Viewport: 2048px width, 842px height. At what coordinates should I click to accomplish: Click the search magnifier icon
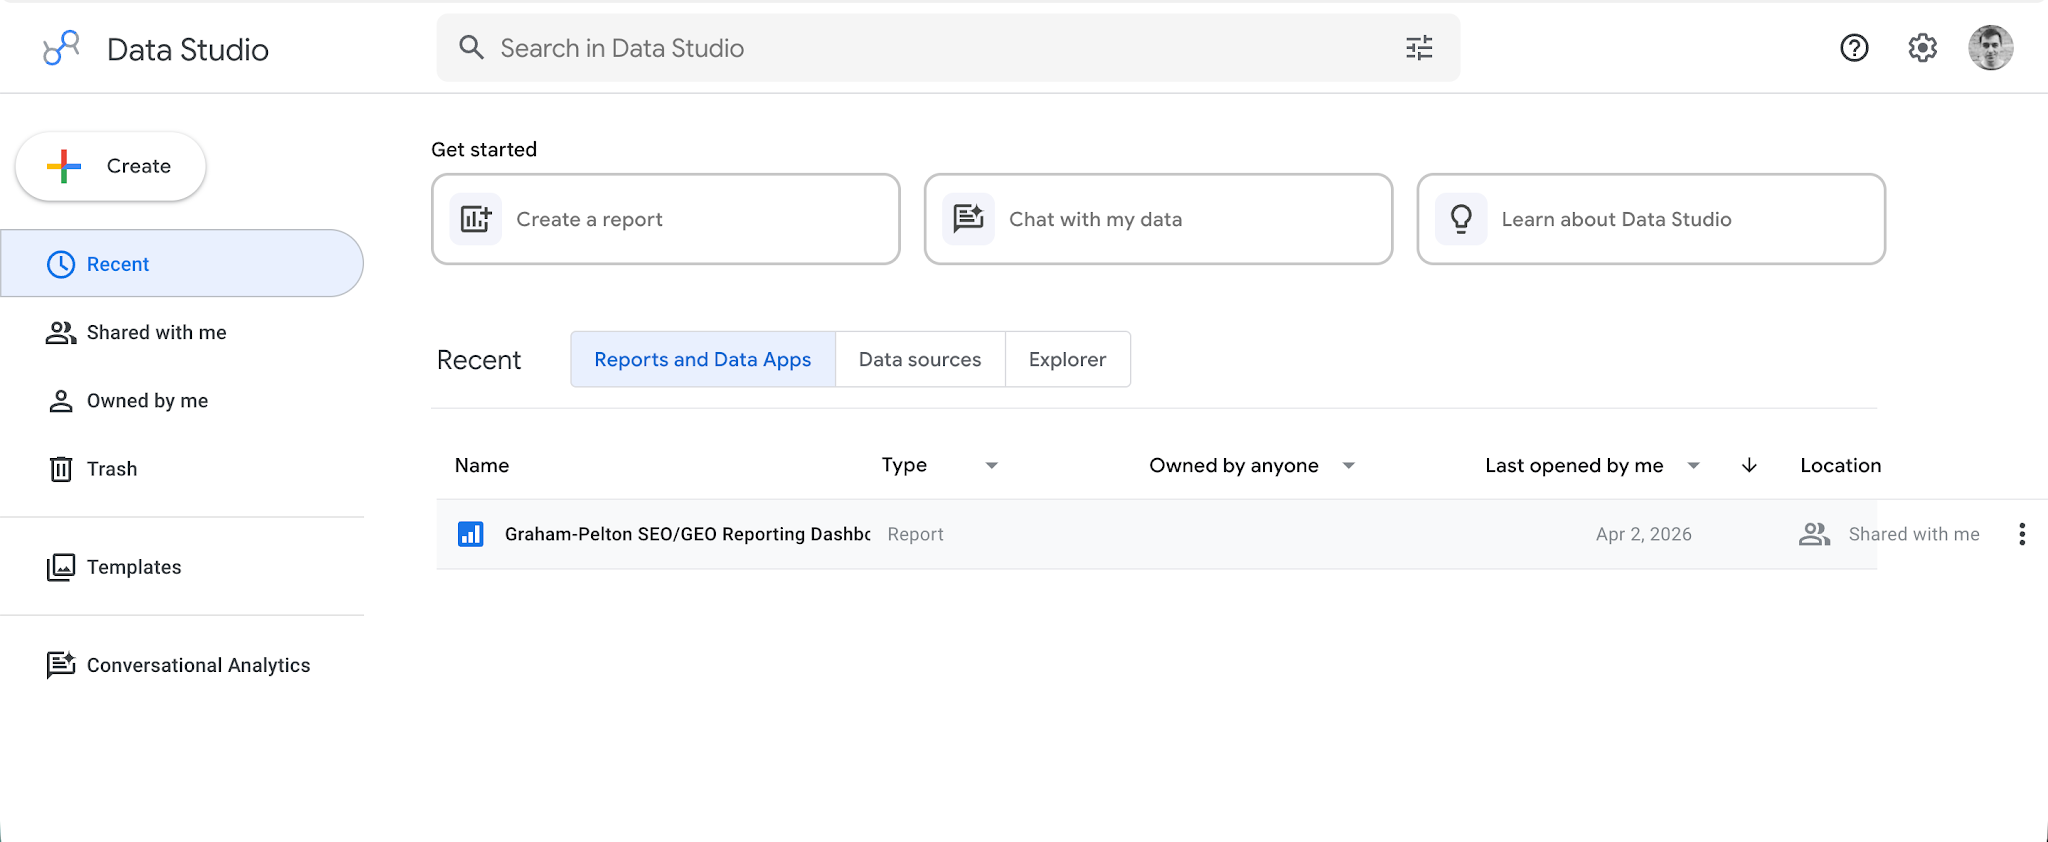pos(471,47)
